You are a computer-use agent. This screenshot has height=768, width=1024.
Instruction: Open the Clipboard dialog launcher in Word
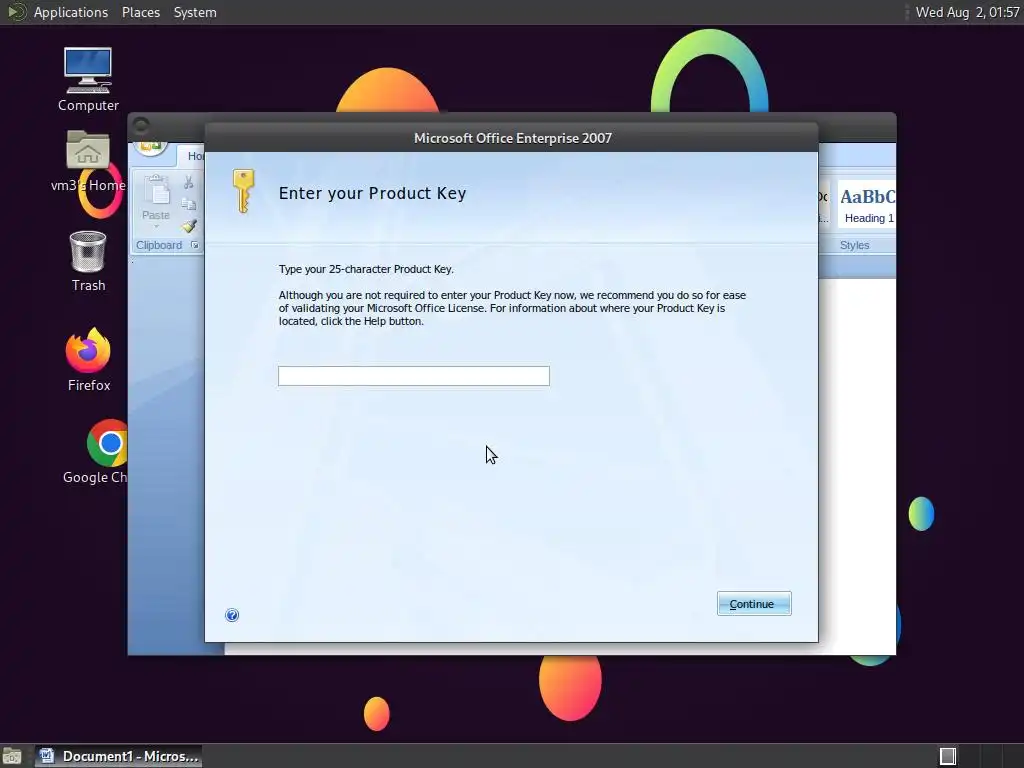pyautogui.click(x=195, y=245)
